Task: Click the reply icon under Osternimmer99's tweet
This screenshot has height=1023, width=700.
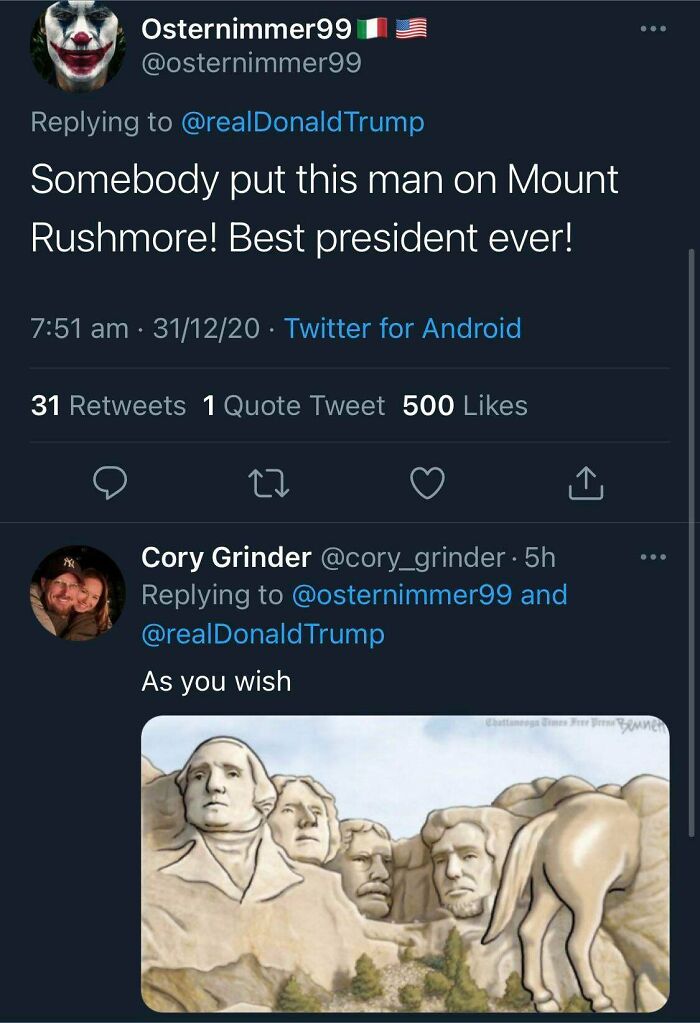Action: coord(110,483)
